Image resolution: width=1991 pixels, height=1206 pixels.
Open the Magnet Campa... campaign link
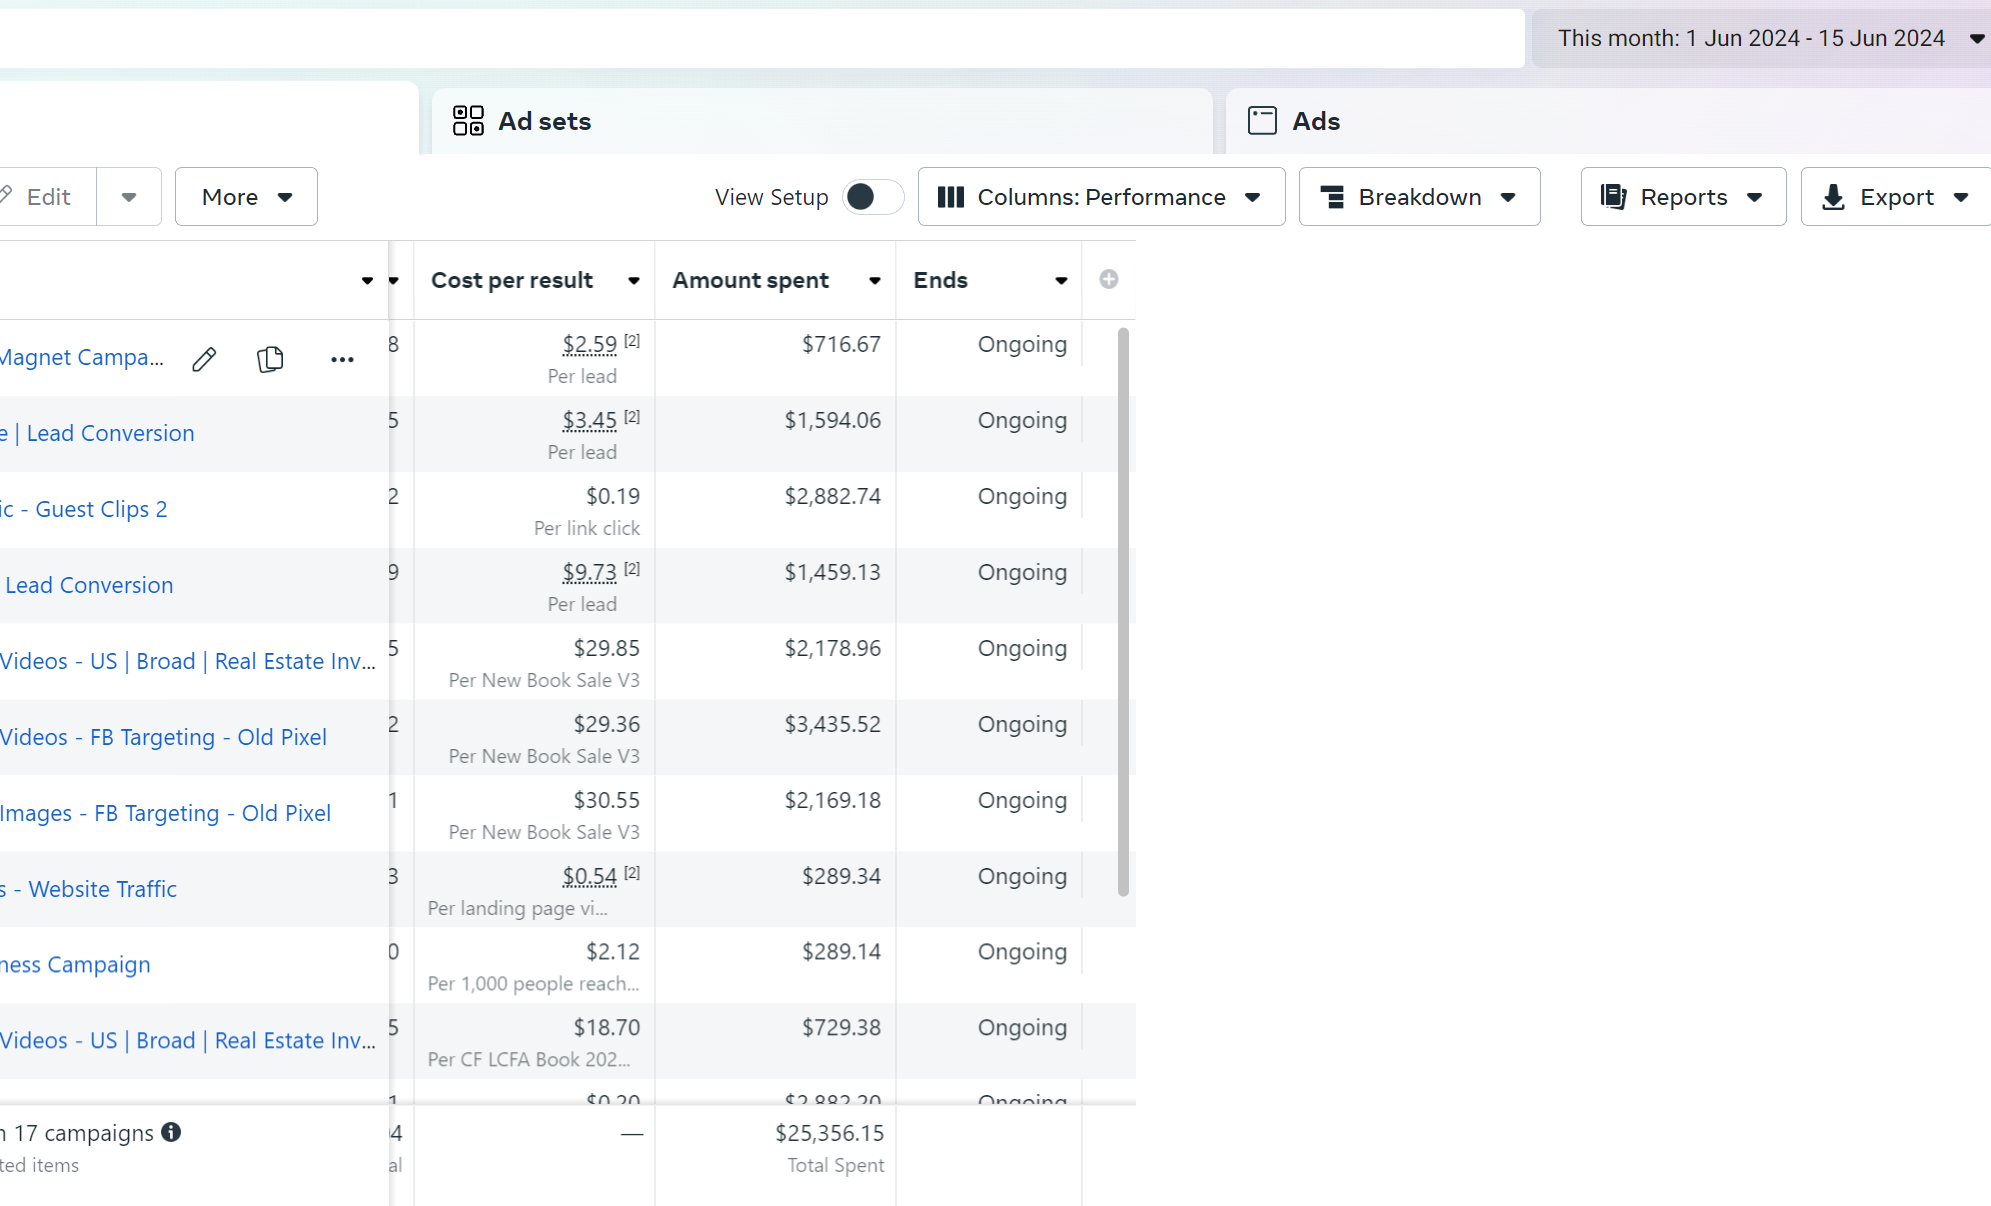tap(82, 358)
